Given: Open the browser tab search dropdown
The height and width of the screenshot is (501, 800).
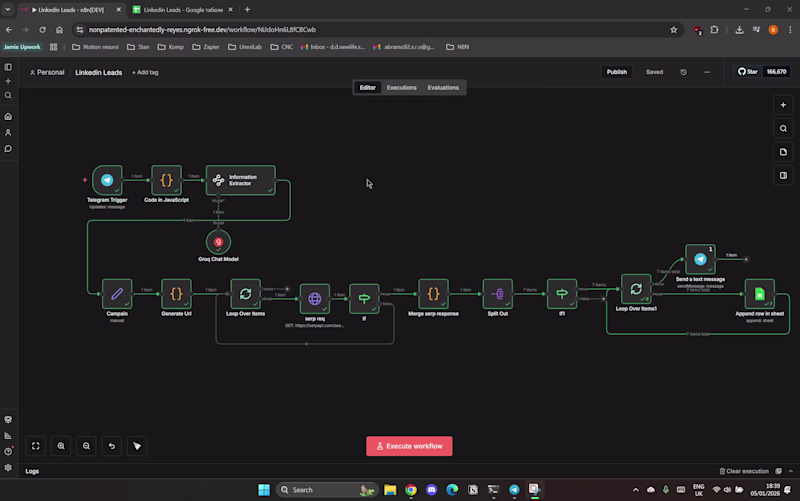Looking at the screenshot, I should click(x=8, y=10).
